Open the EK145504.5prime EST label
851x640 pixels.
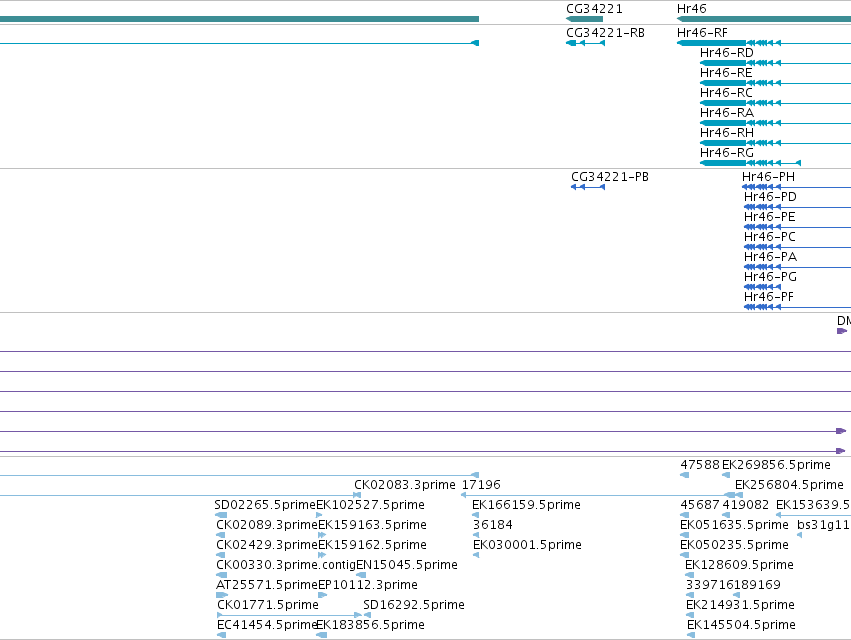[x=741, y=625]
